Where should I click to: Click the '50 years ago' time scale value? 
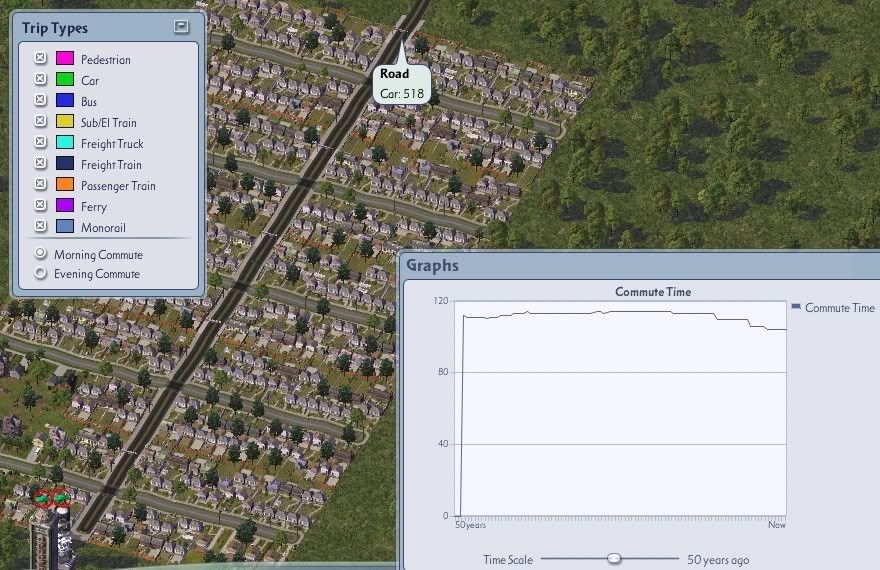[x=718, y=559]
